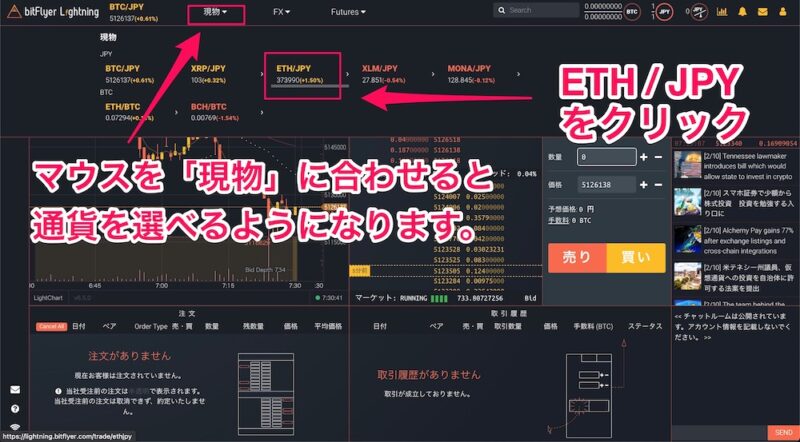Click the 買い buy button
This screenshot has width=800, height=442.
(636, 258)
